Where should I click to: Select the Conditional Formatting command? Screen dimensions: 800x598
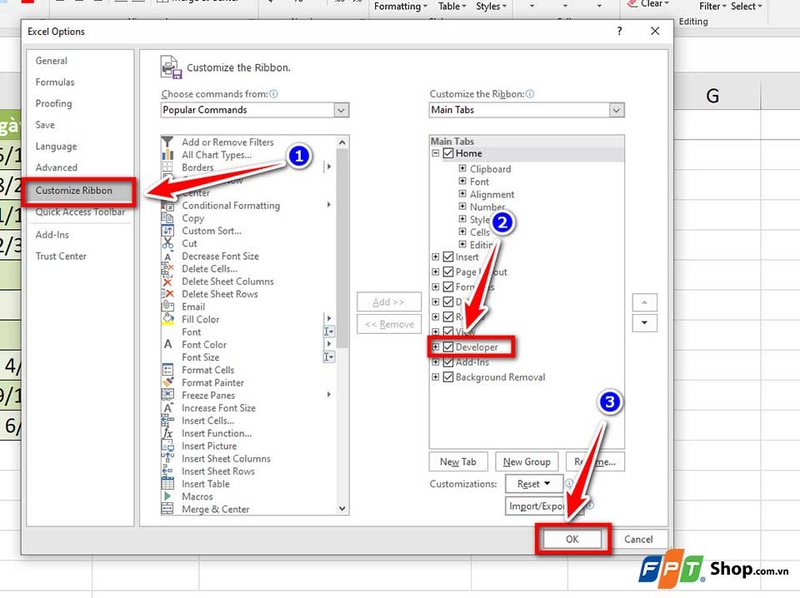[x=232, y=205]
